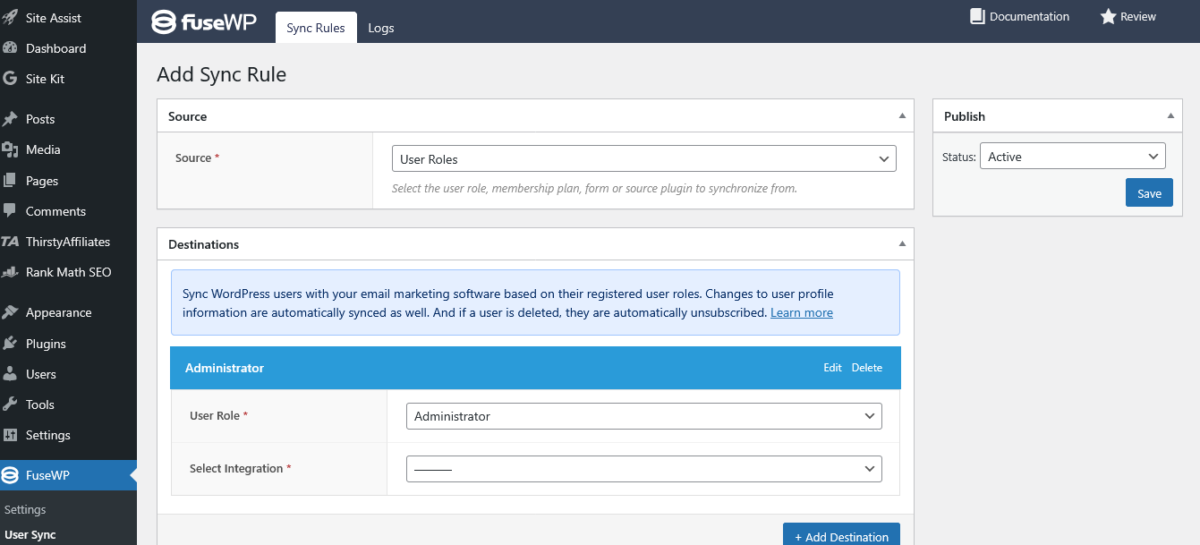The height and width of the screenshot is (545, 1200).
Task: Click the Site Kit Google icon
Action: coord(10,79)
